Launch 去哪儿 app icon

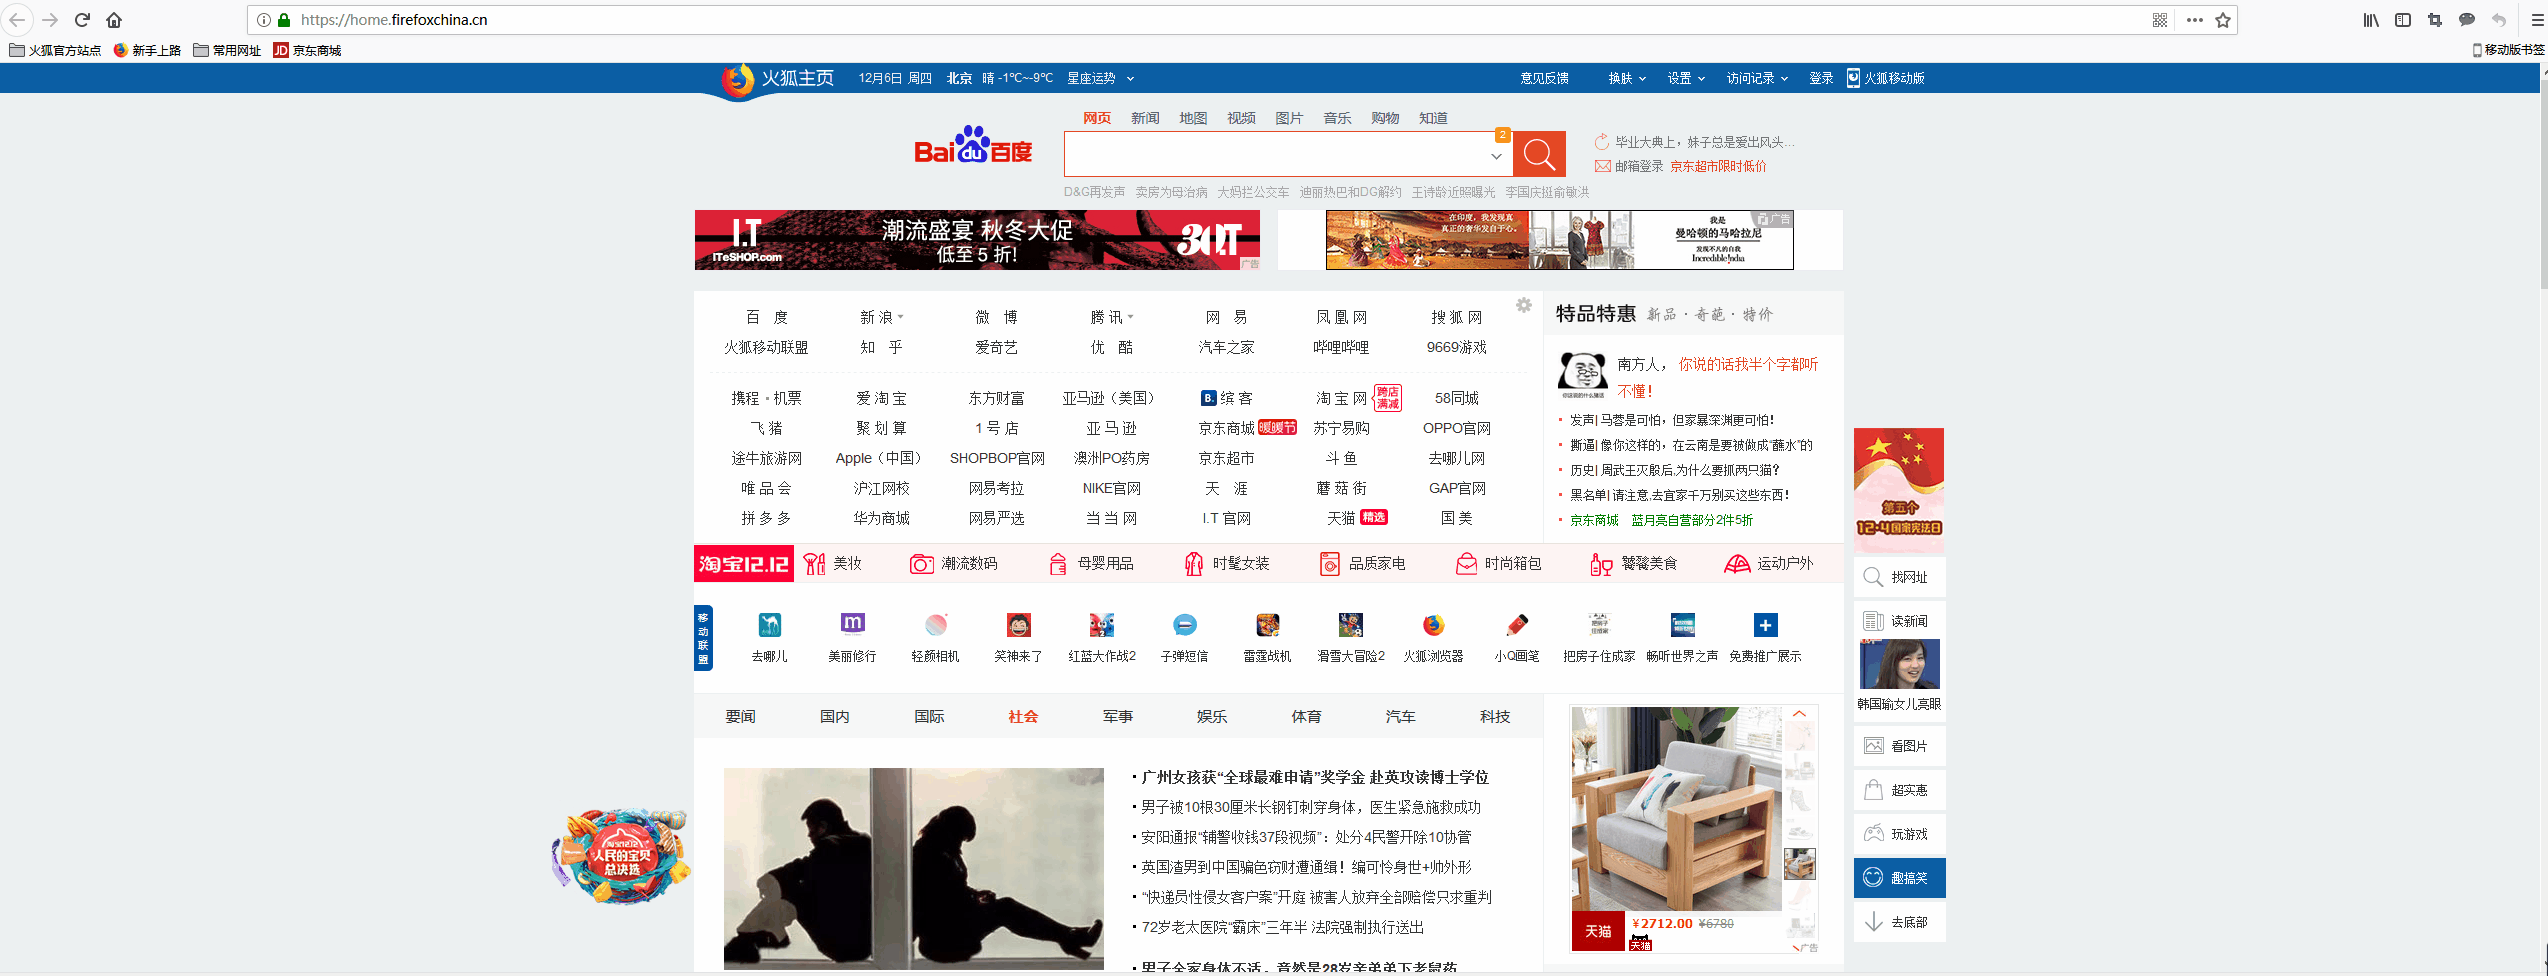(x=769, y=625)
